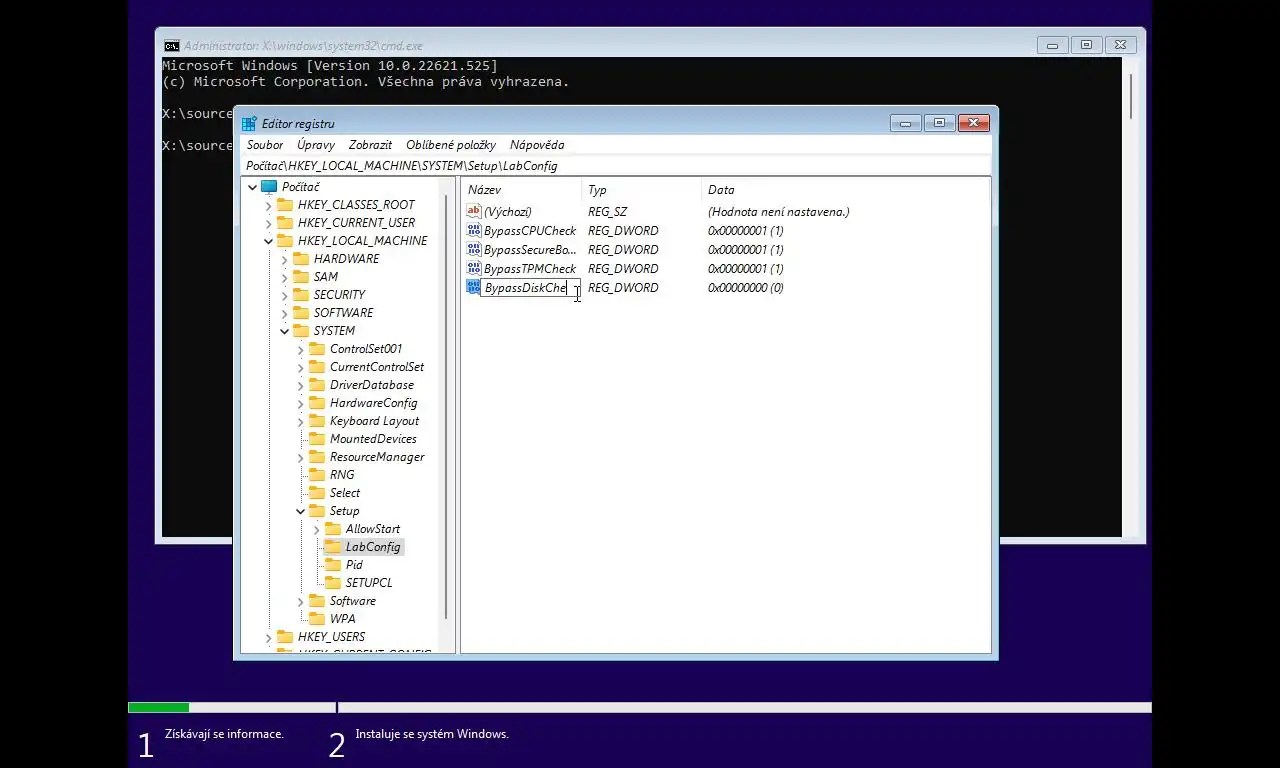Select the Select key in tree

click(345, 493)
